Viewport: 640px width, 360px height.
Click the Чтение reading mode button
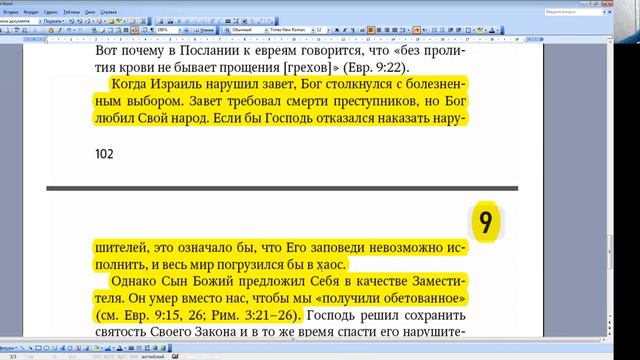204,30
